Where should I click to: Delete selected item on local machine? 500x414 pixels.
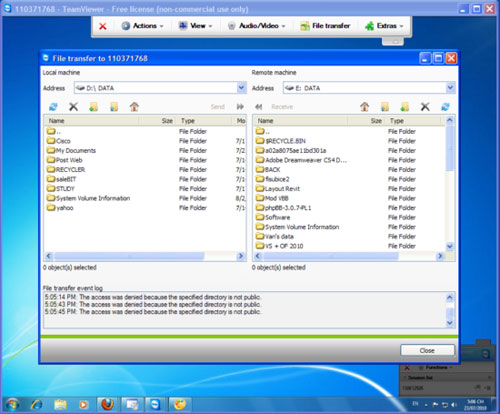(73, 107)
